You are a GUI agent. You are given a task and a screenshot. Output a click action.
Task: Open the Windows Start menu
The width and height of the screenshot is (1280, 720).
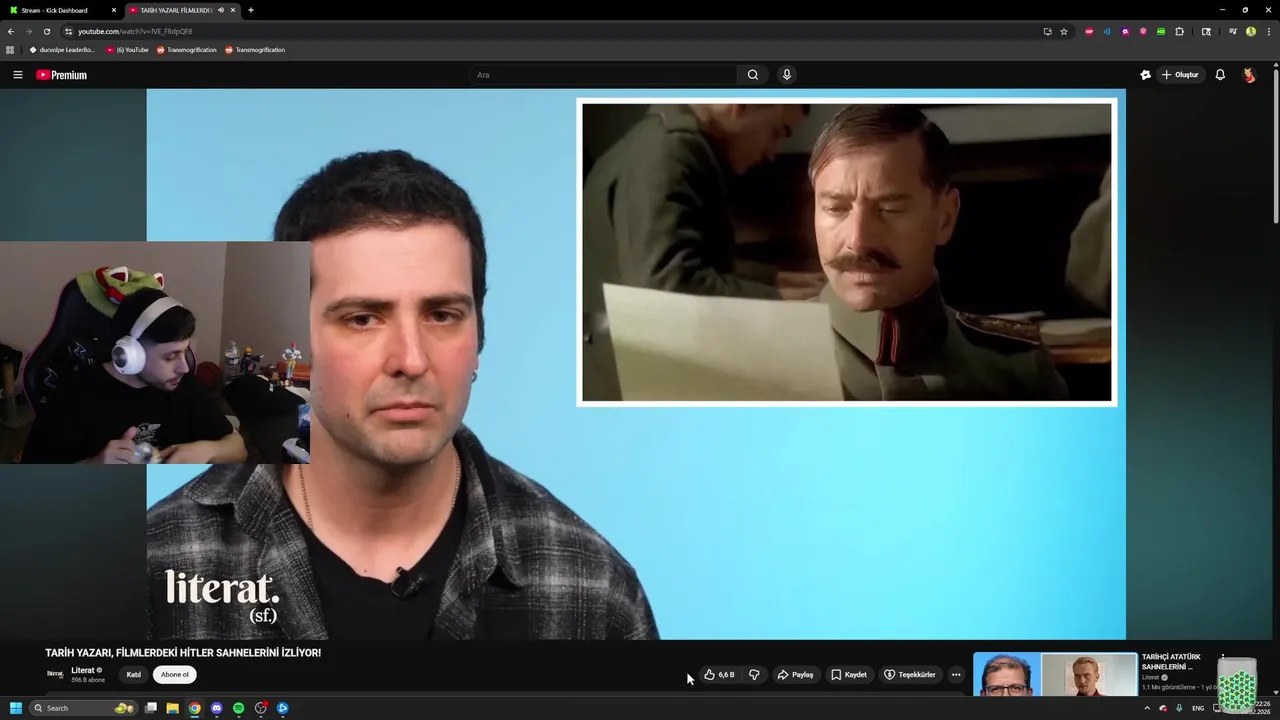[16, 708]
